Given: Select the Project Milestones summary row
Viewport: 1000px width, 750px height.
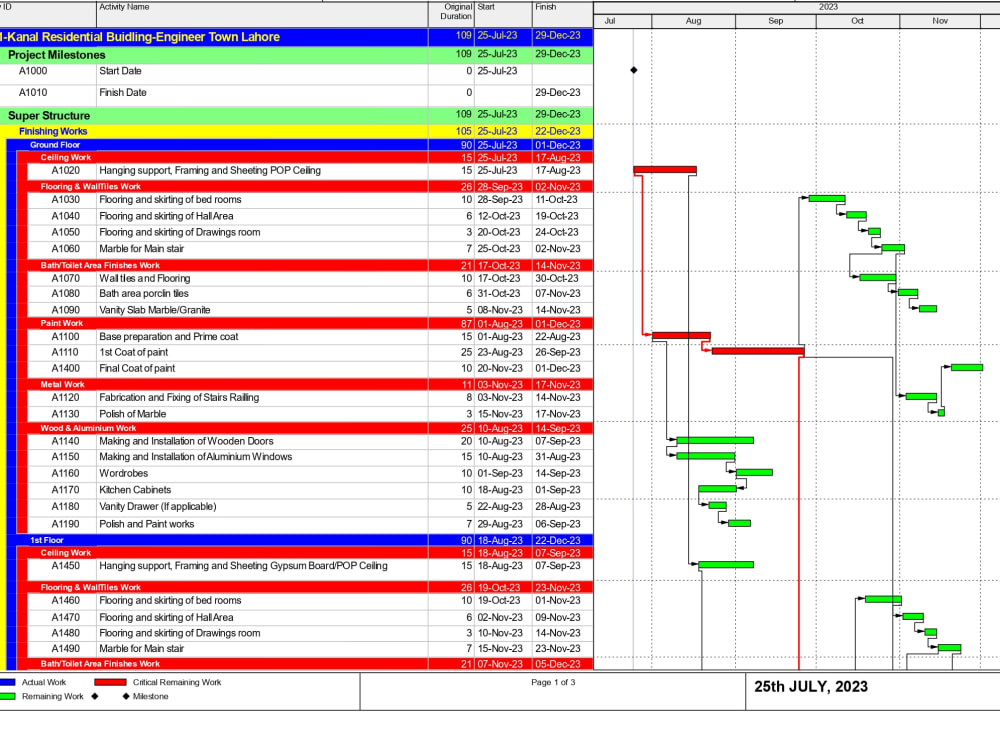Looking at the screenshot, I should click(x=60, y=55).
